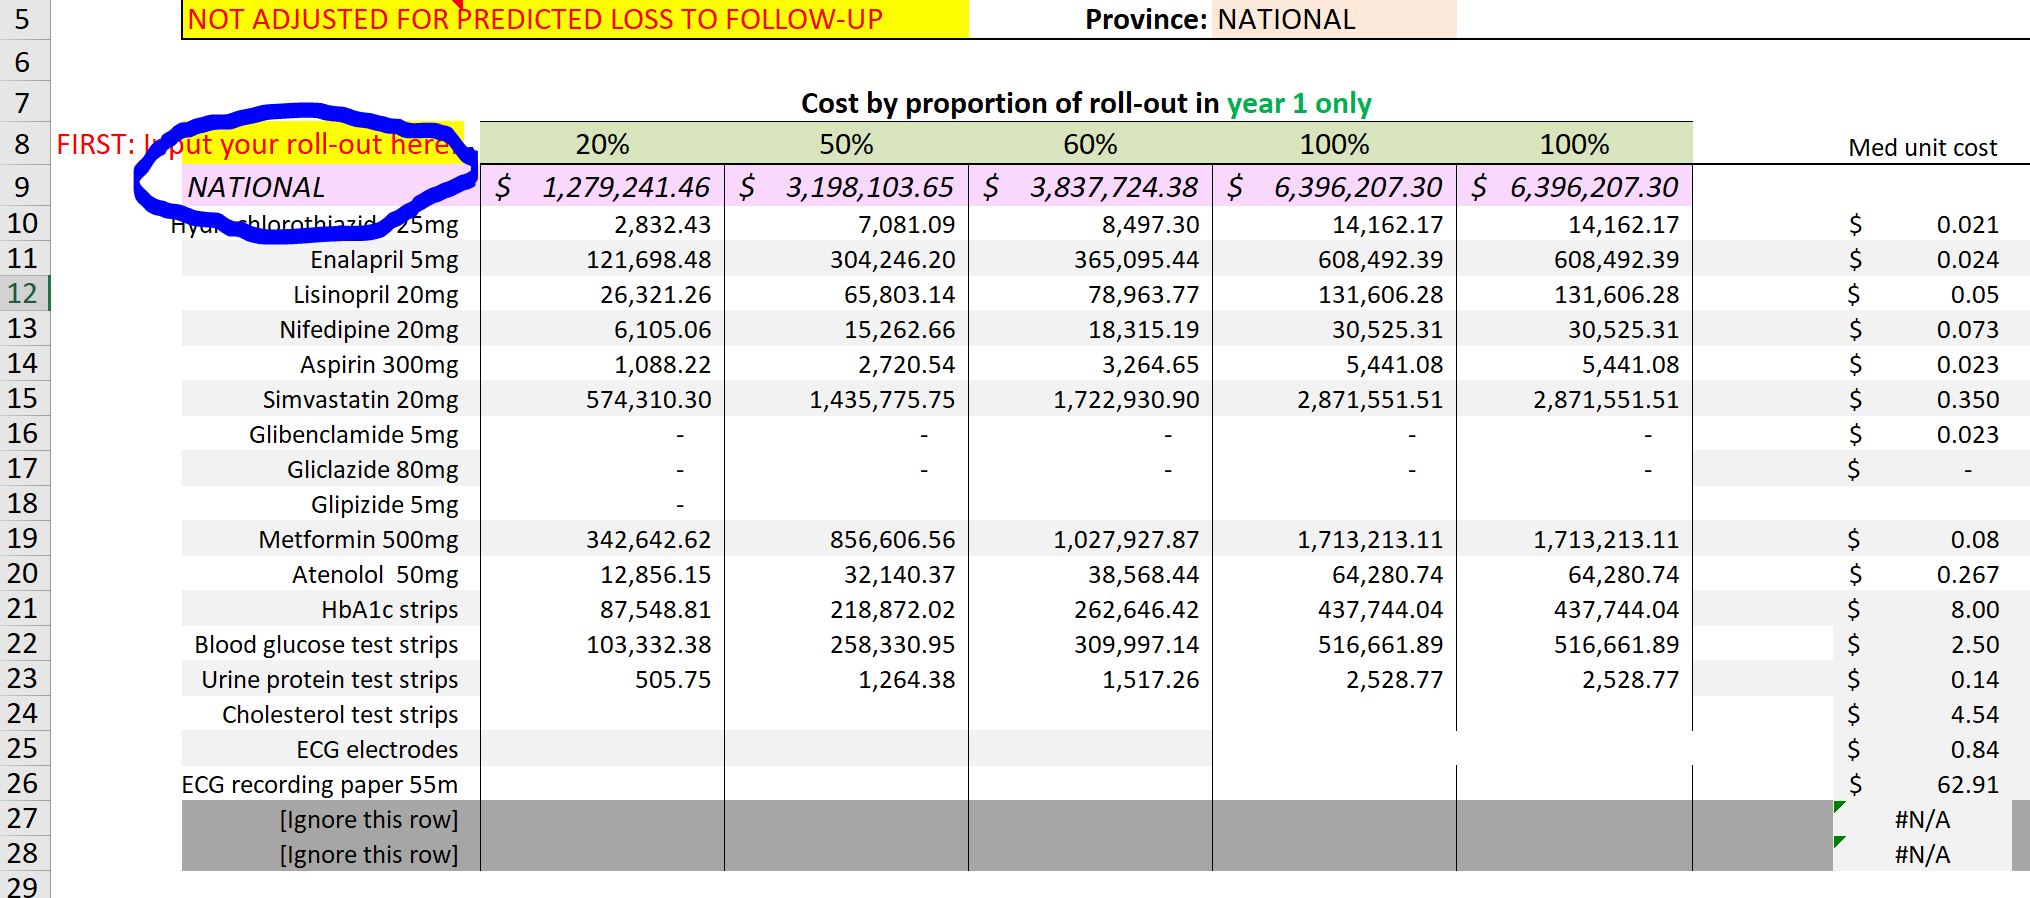Select the Aspirin 300mg row label
The width and height of the screenshot is (2030, 898).
click(379, 365)
